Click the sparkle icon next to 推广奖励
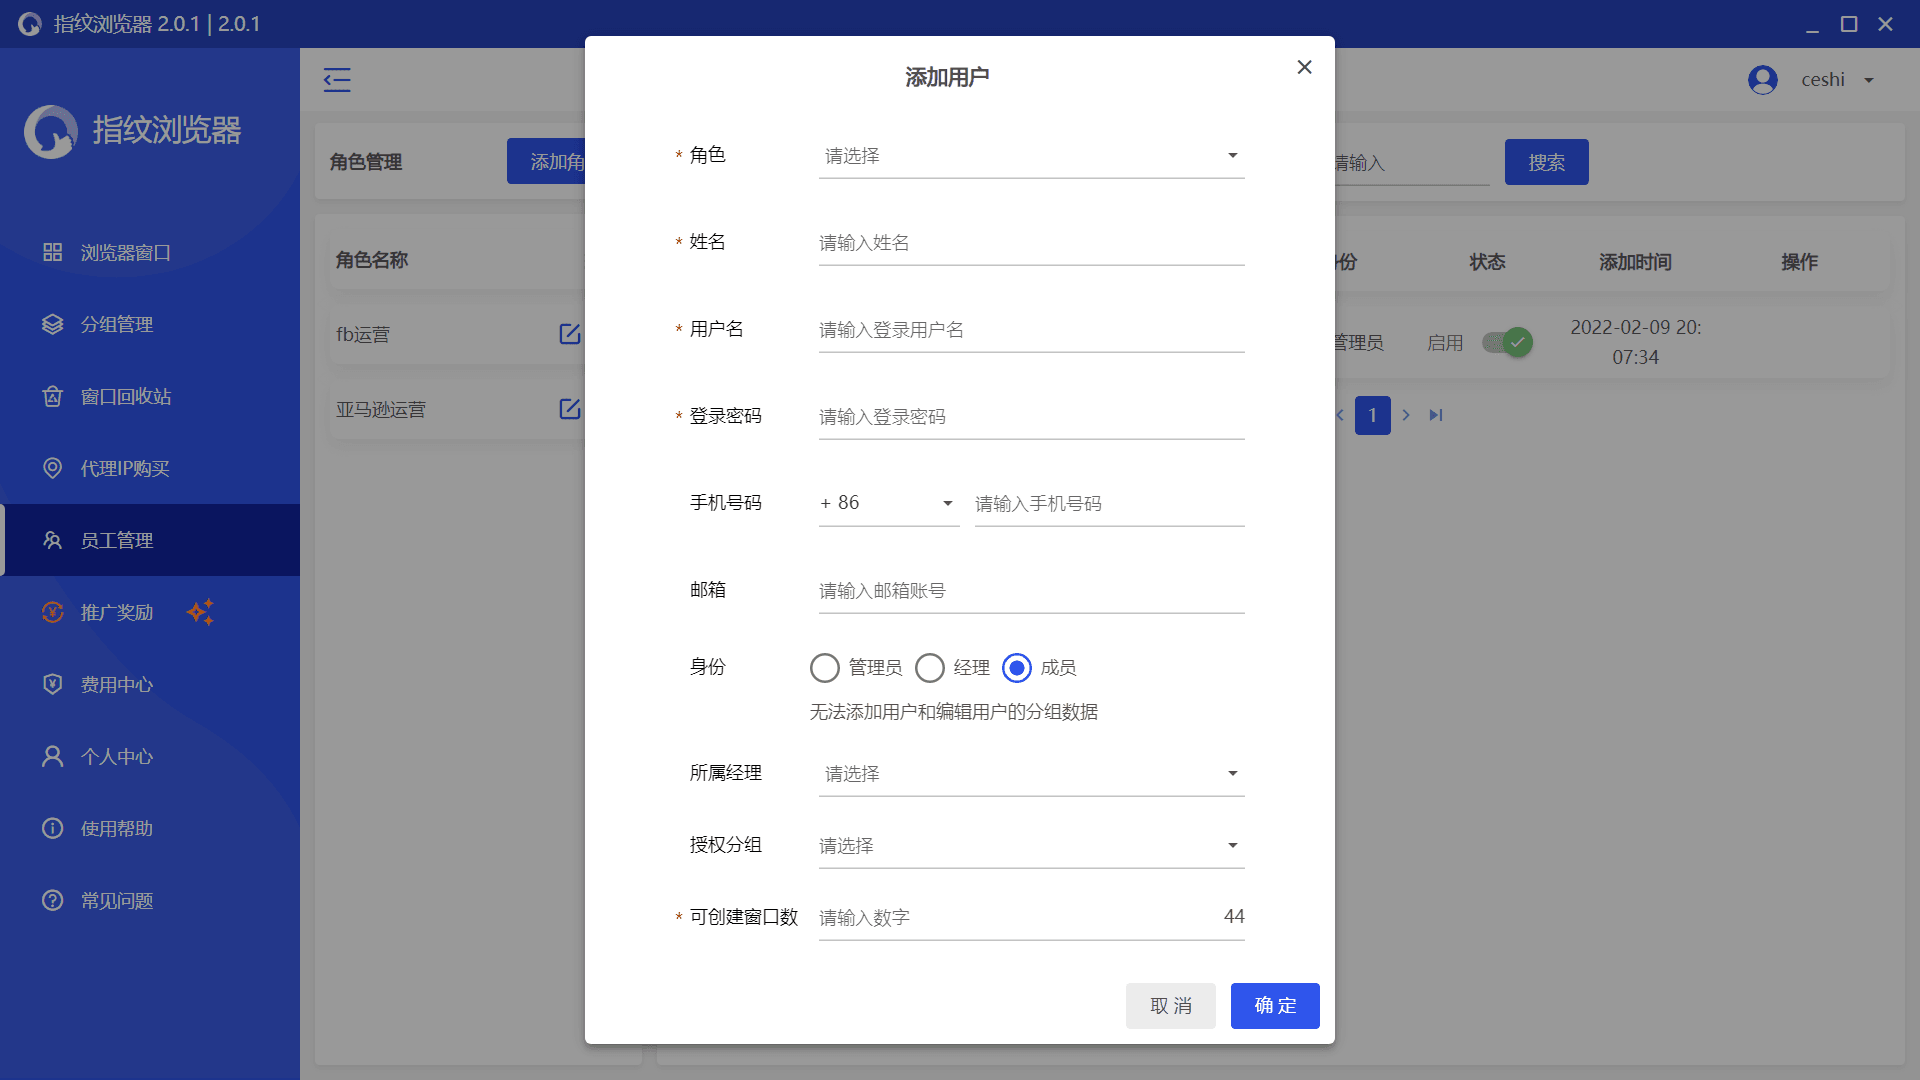This screenshot has width=1920, height=1080. pyautogui.click(x=201, y=612)
